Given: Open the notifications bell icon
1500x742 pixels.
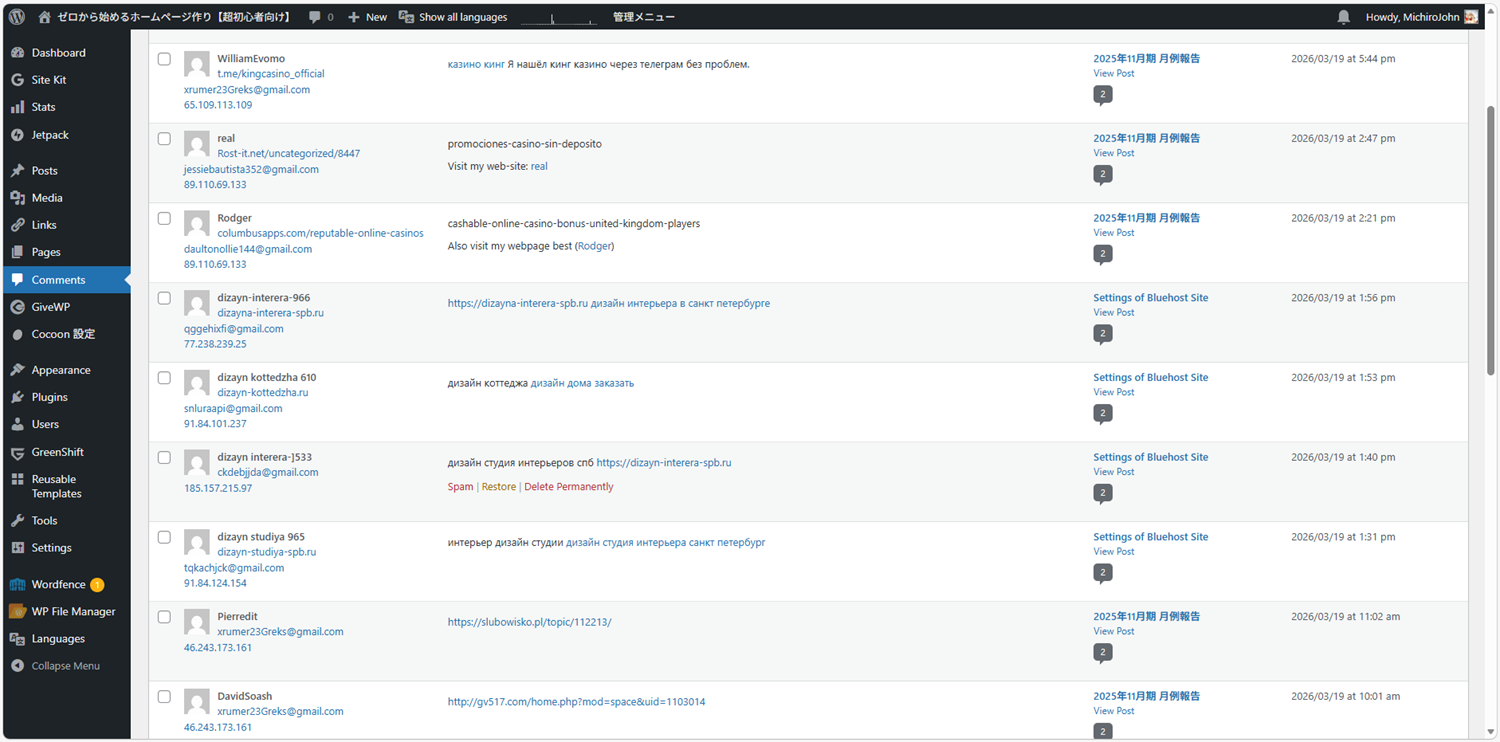Looking at the screenshot, I should 1343,17.
